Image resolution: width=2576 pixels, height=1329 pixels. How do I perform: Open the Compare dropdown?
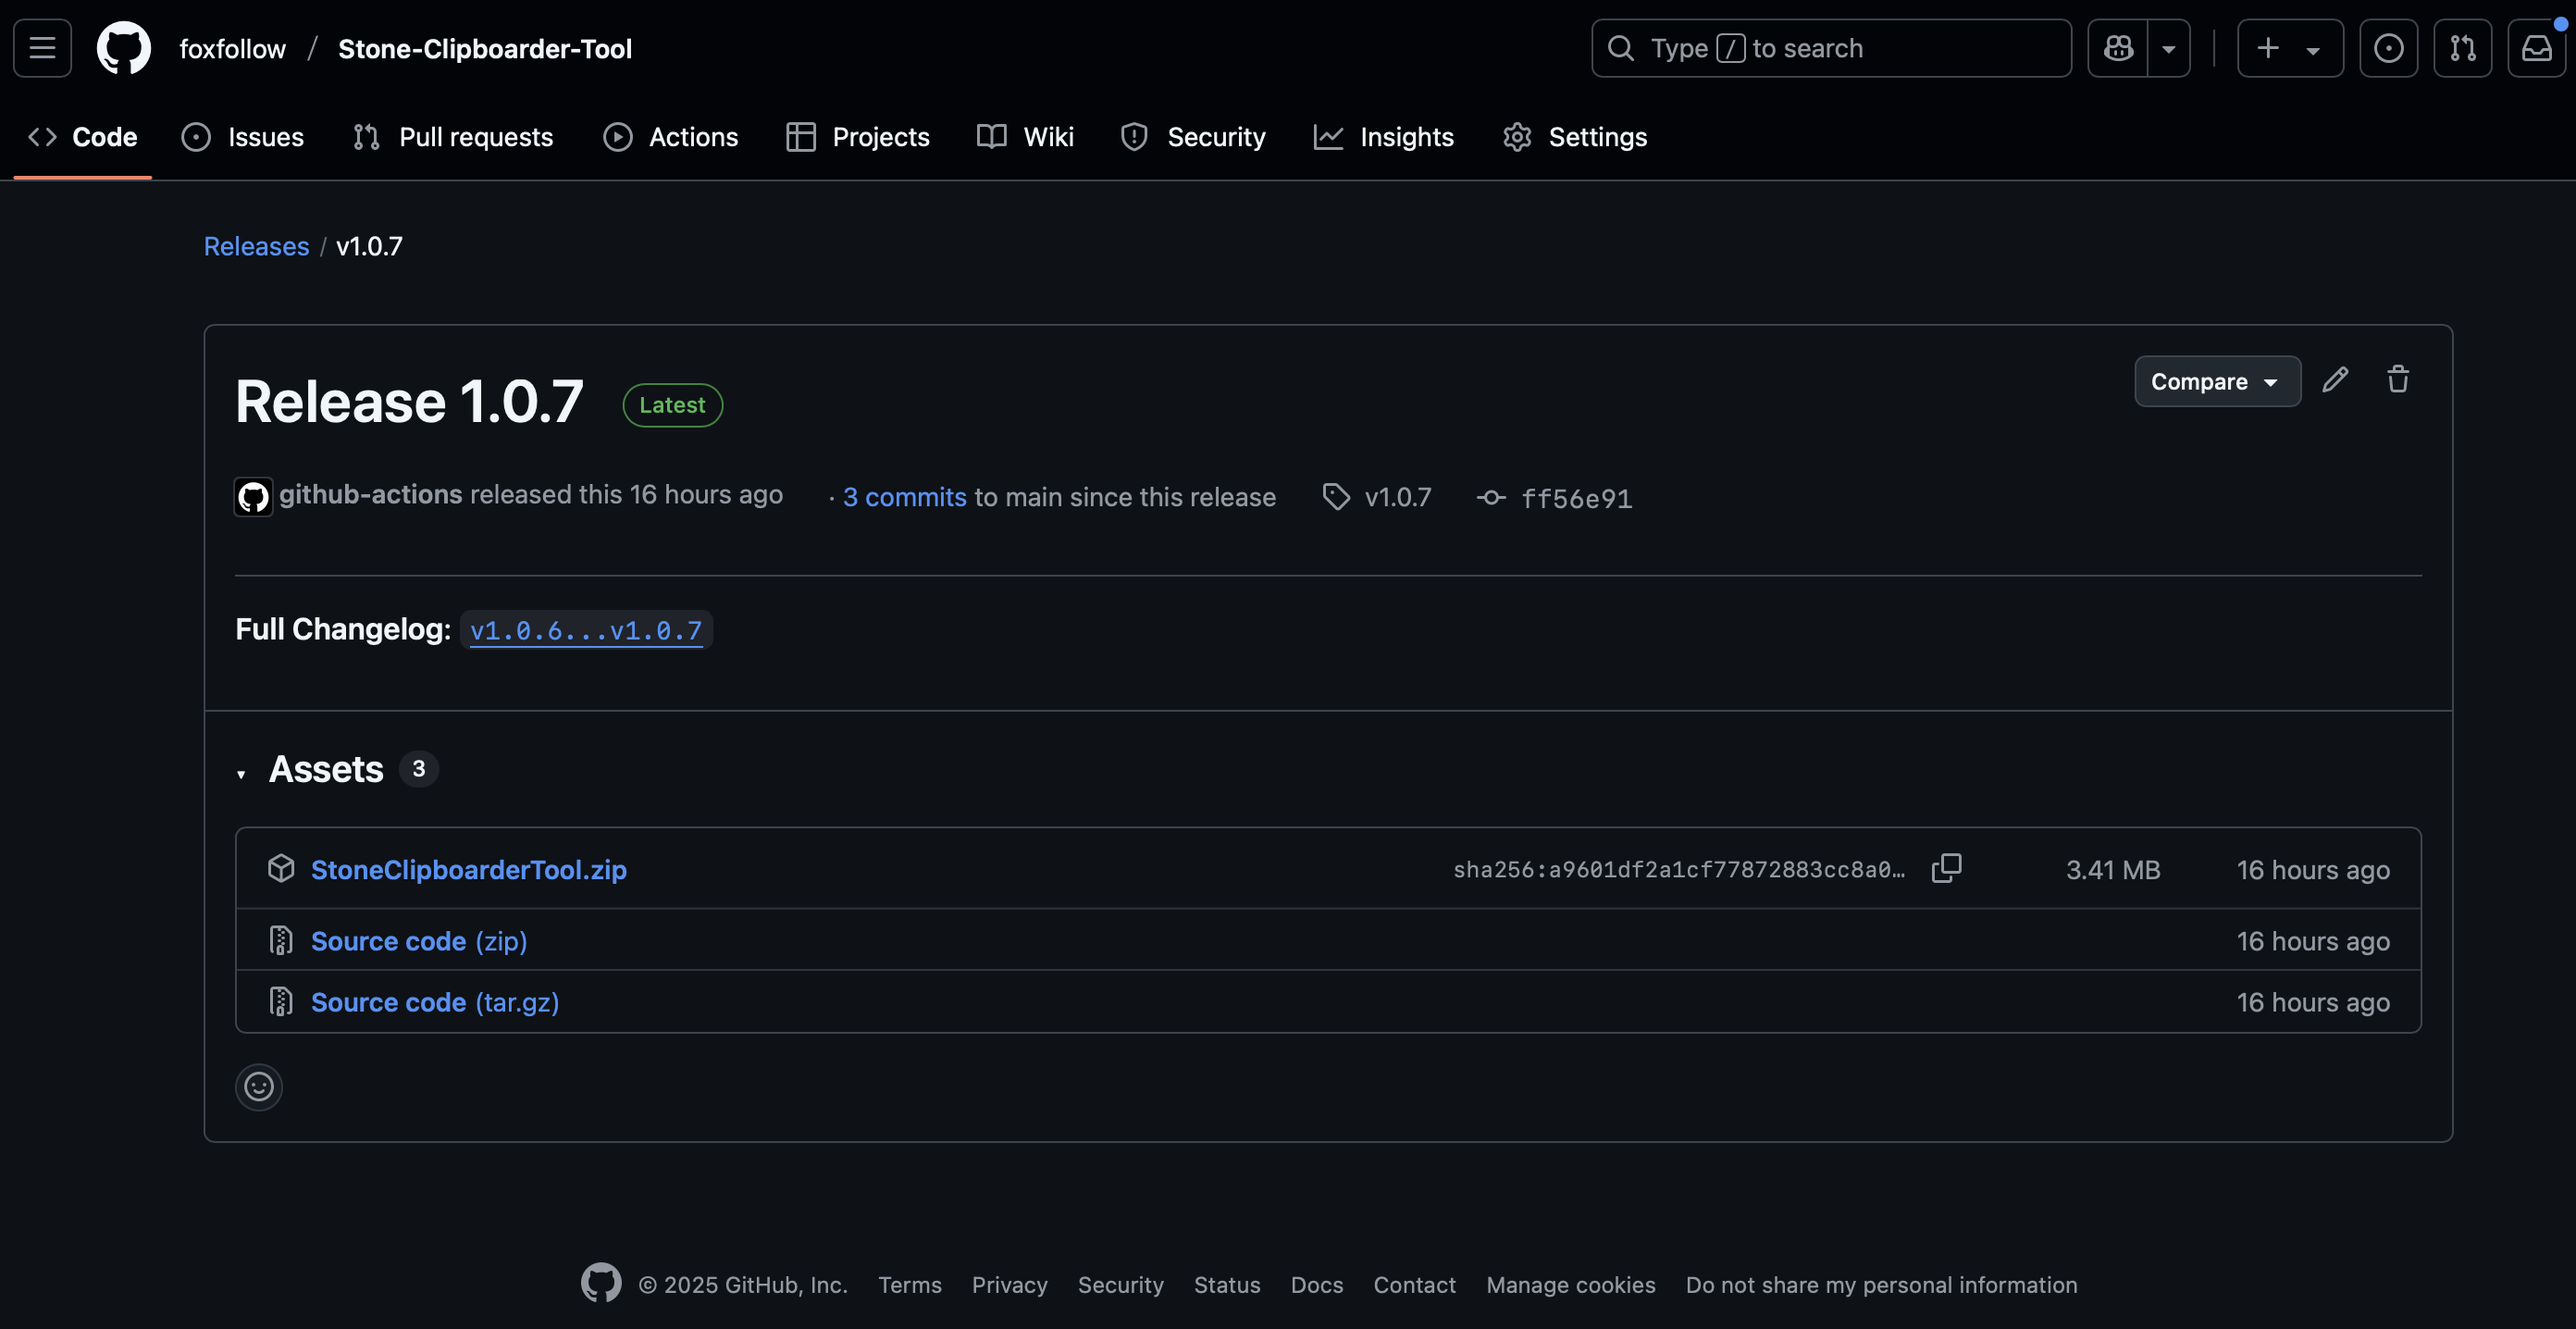click(x=2217, y=381)
